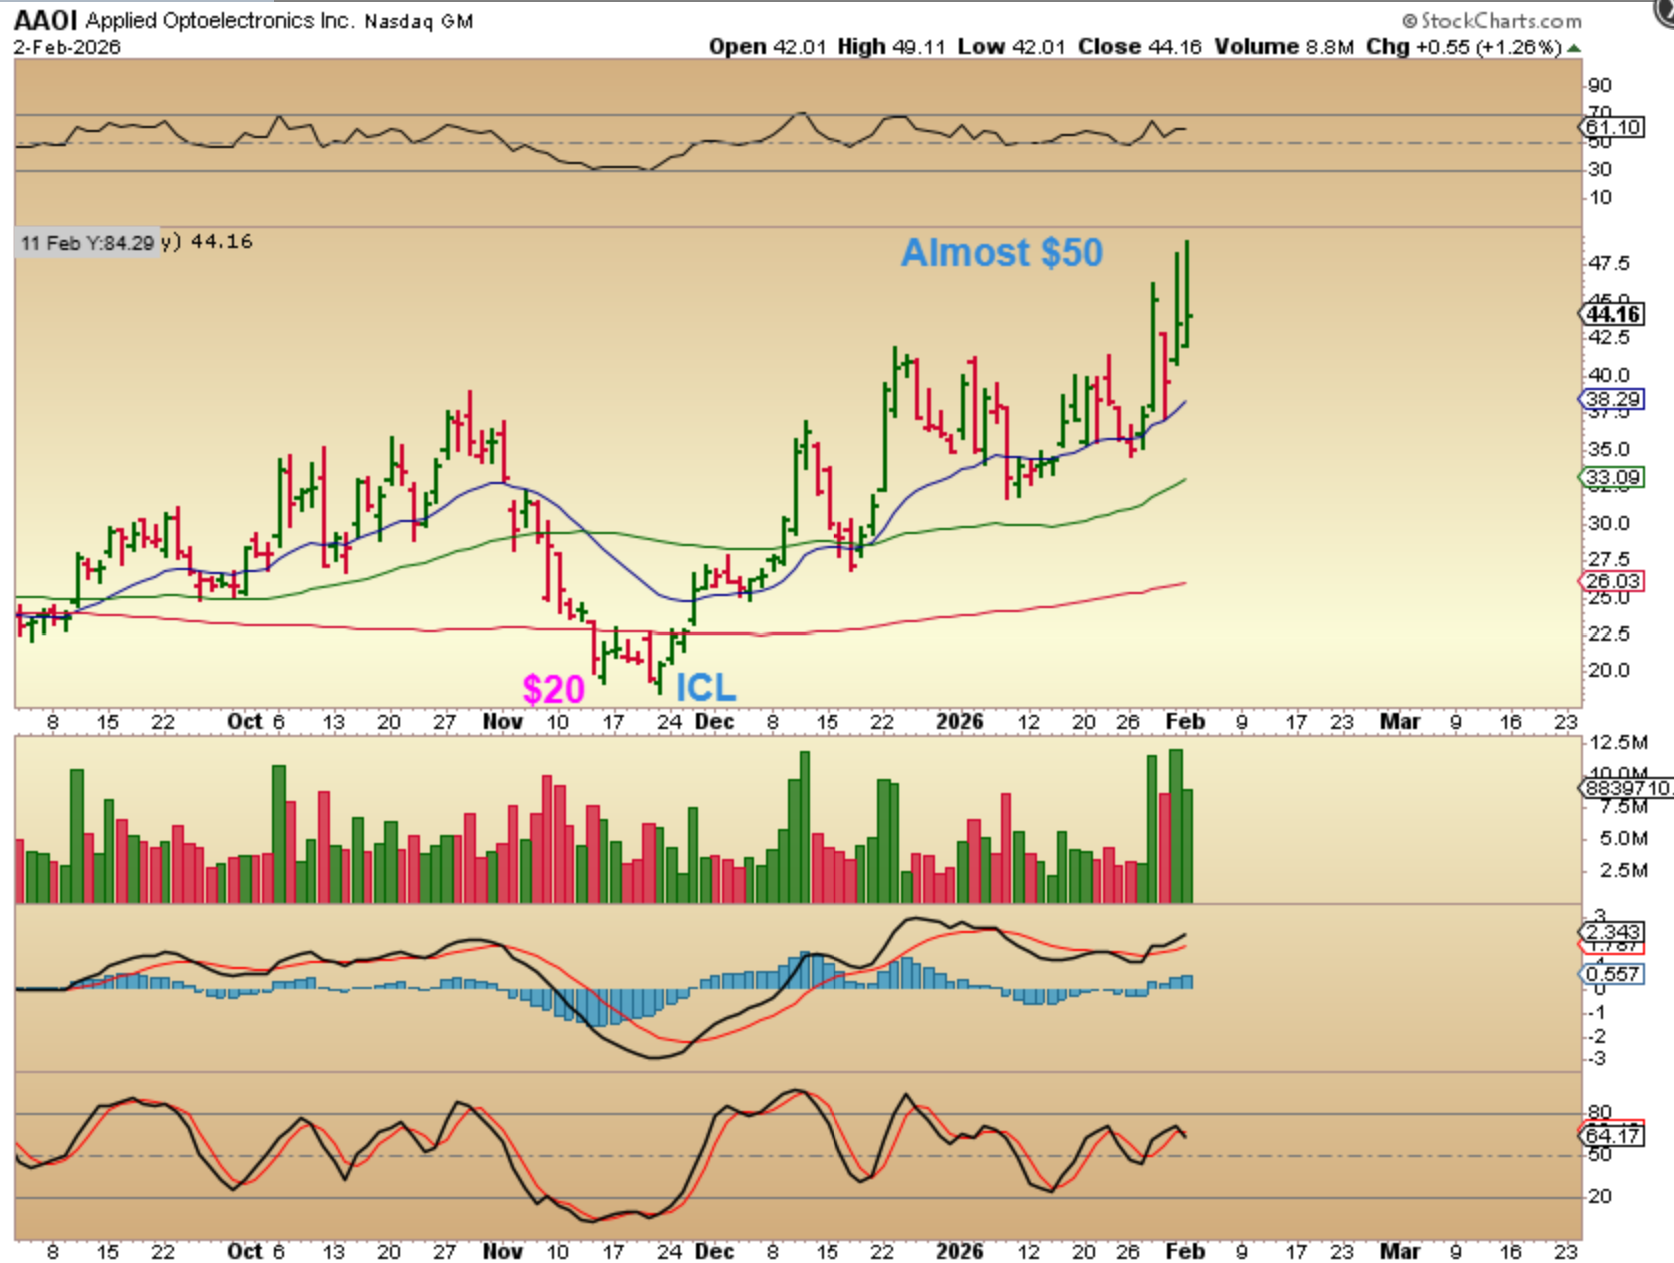1674x1263 pixels.
Task: Click the 12.5M volume axis label
Action: (1619, 742)
